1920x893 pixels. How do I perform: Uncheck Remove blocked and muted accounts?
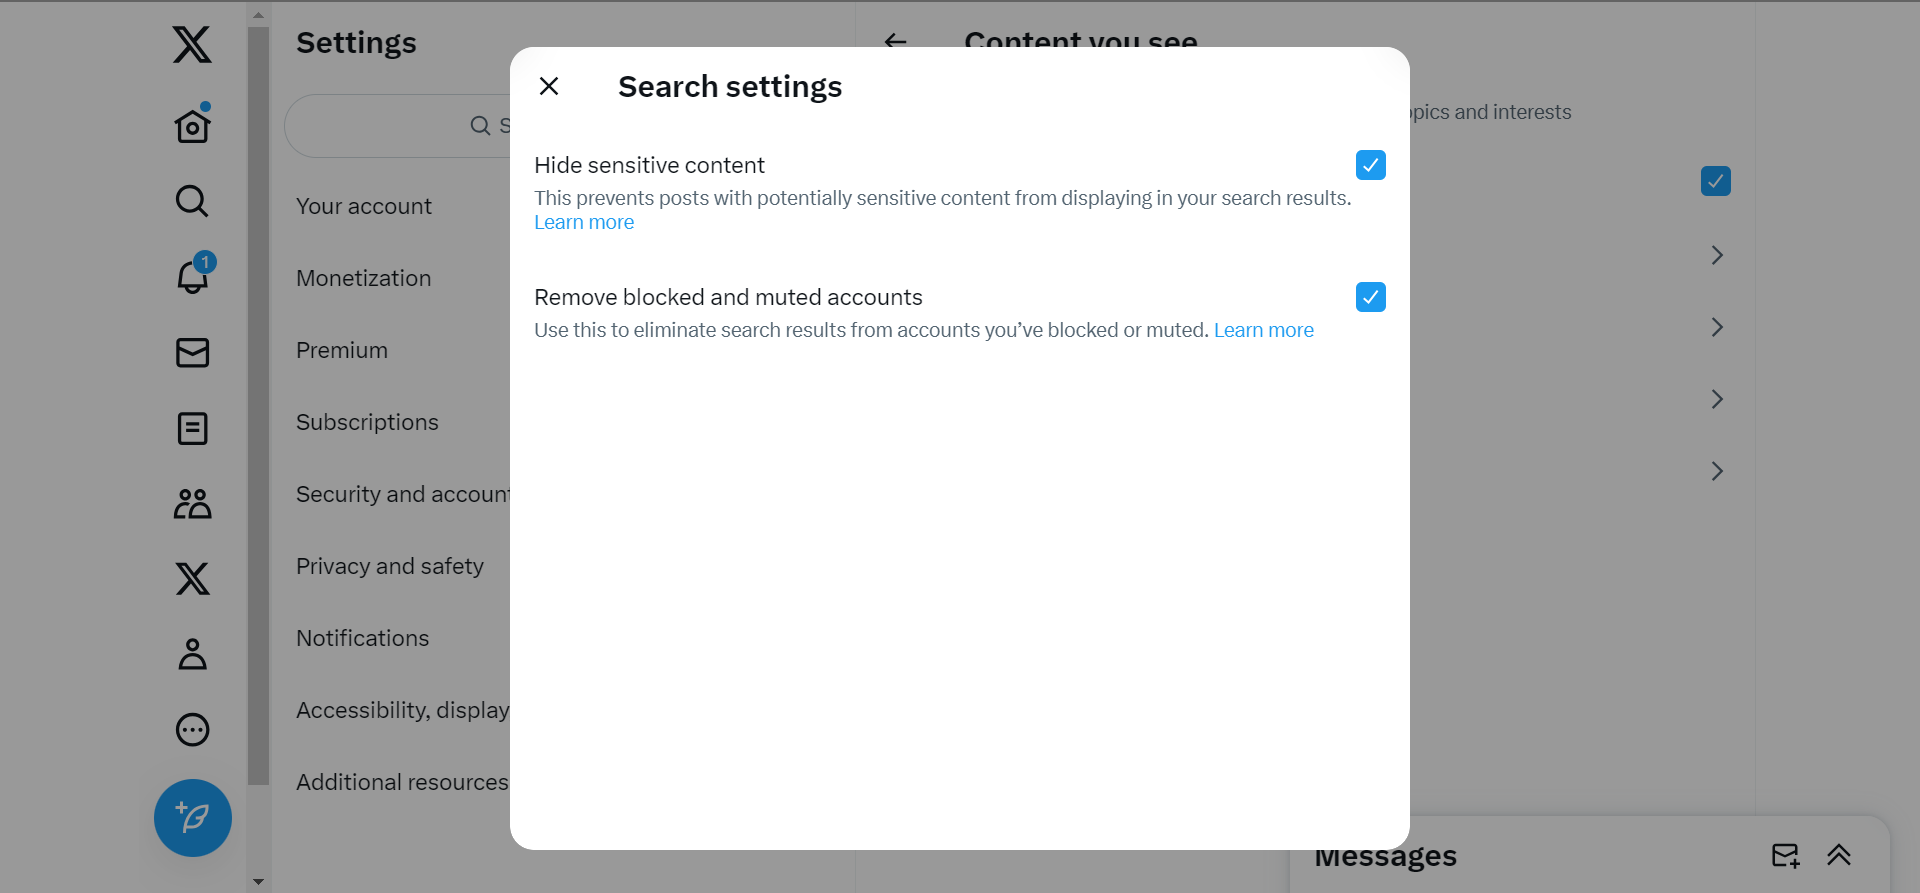[1370, 297]
